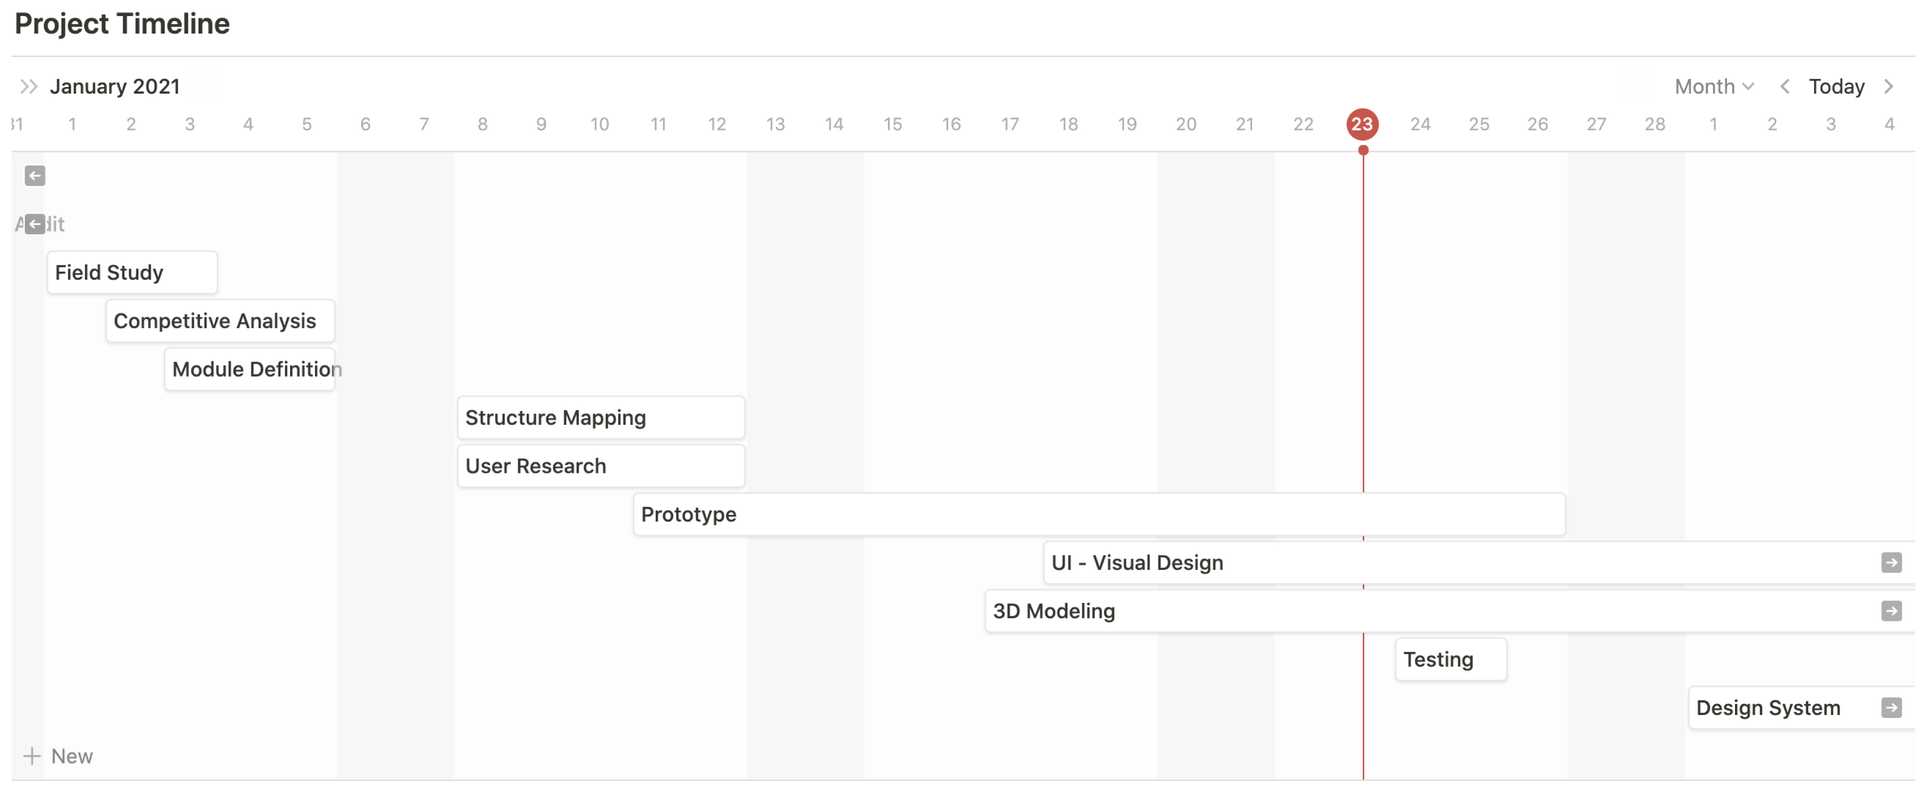
Task: Click the left-arrow icon at timeline top left
Action: click(x=35, y=175)
